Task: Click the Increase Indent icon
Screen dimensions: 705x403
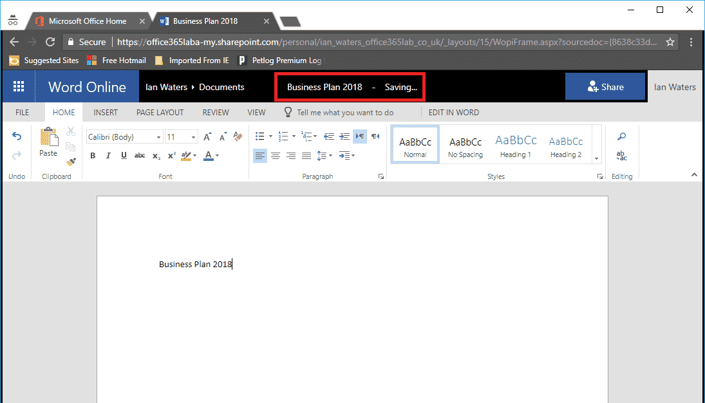Action: (344, 137)
